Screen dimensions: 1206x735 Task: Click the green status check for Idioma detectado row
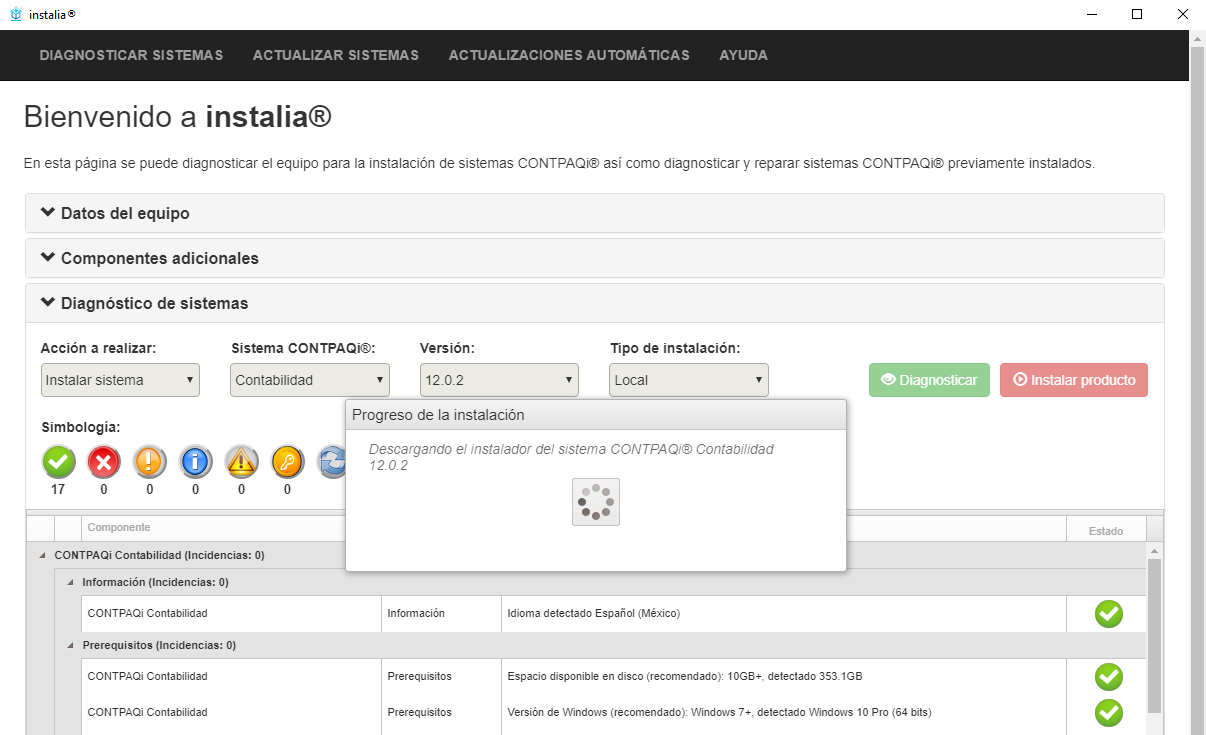(x=1108, y=614)
